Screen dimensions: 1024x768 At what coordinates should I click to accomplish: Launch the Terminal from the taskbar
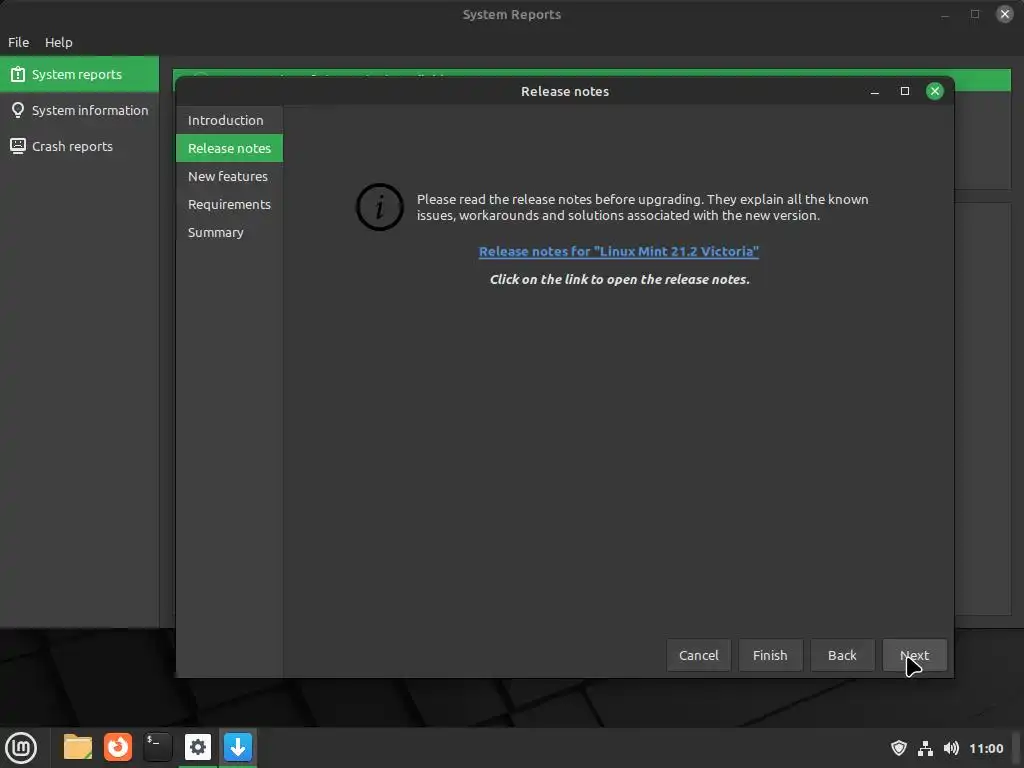coord(158,747)
